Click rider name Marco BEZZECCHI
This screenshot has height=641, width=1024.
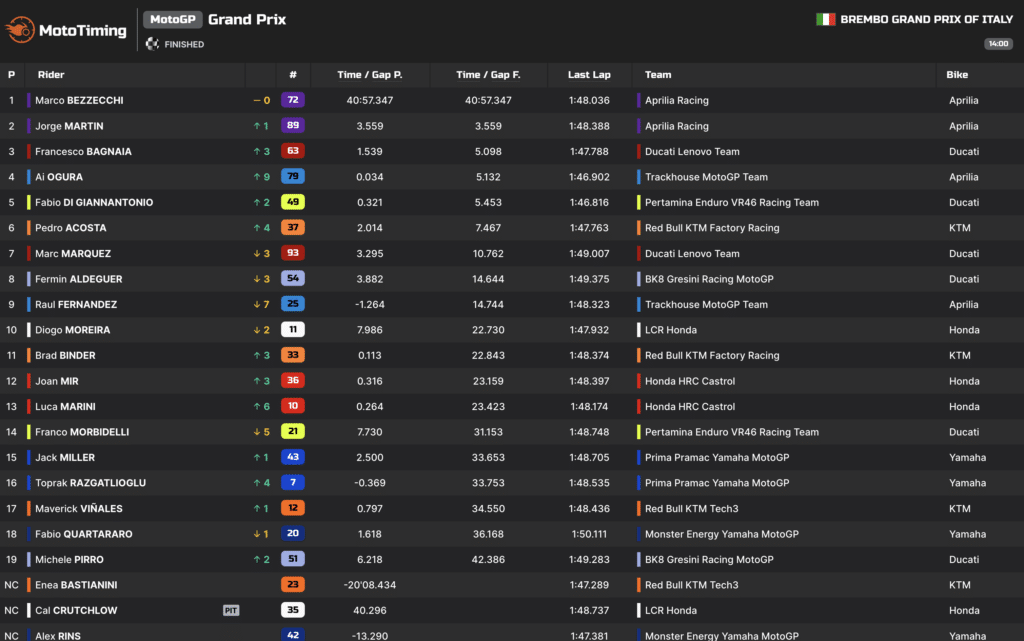point(79,101)
